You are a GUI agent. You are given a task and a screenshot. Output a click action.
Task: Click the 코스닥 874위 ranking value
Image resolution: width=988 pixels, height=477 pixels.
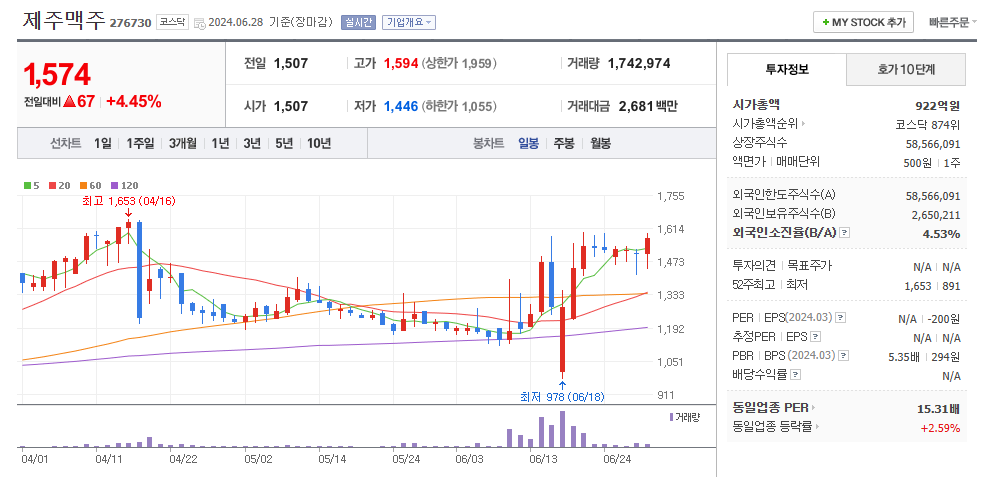click(928, 124)
